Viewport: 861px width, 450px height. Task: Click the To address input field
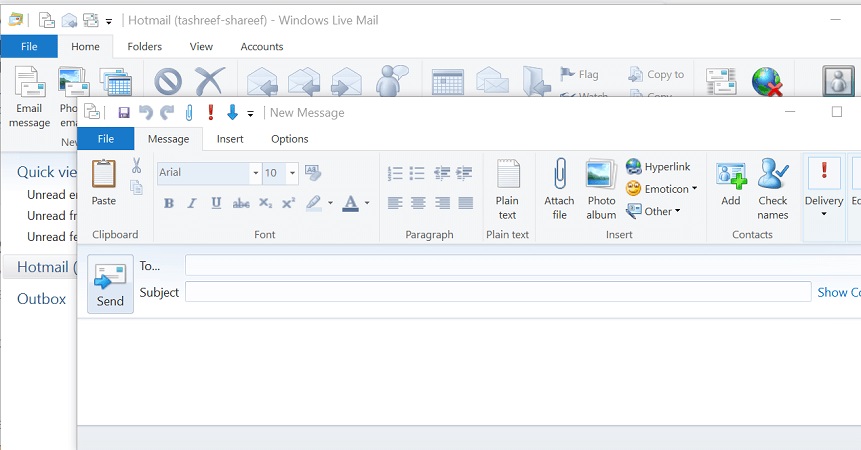click(x=523, y=265)
